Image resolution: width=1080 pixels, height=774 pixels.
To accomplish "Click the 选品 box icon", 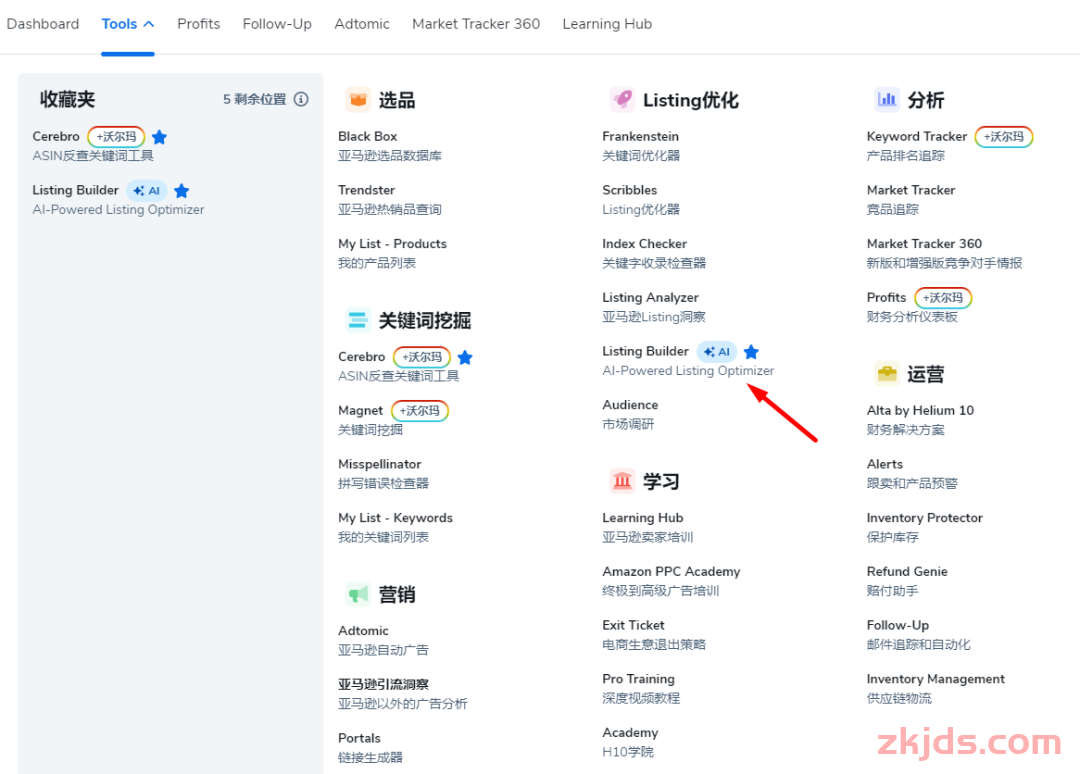I will [x=357, y=100].
